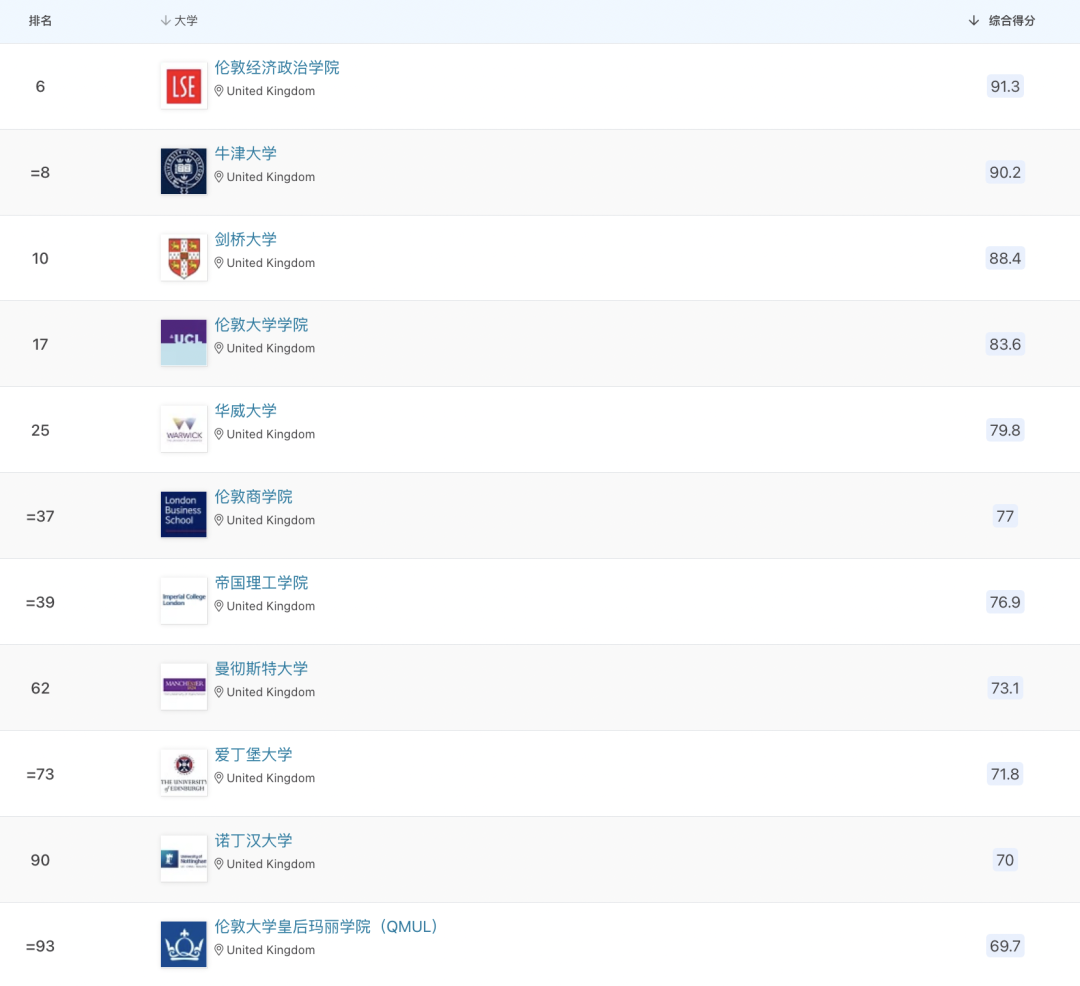Image resolution: width=1080 pixels, height=986 pixels.
Task: Click rank number 62
Action: click(x=40, y=688)
